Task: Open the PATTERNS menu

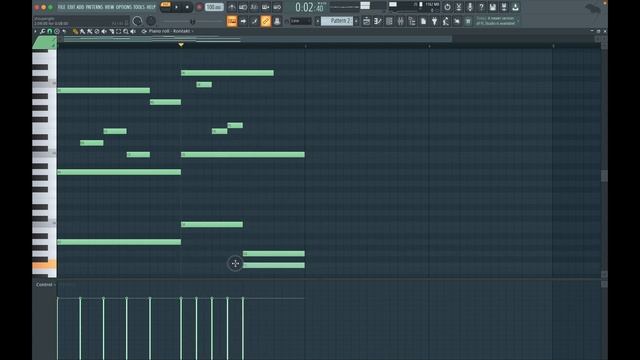Action: coord(94,7)
